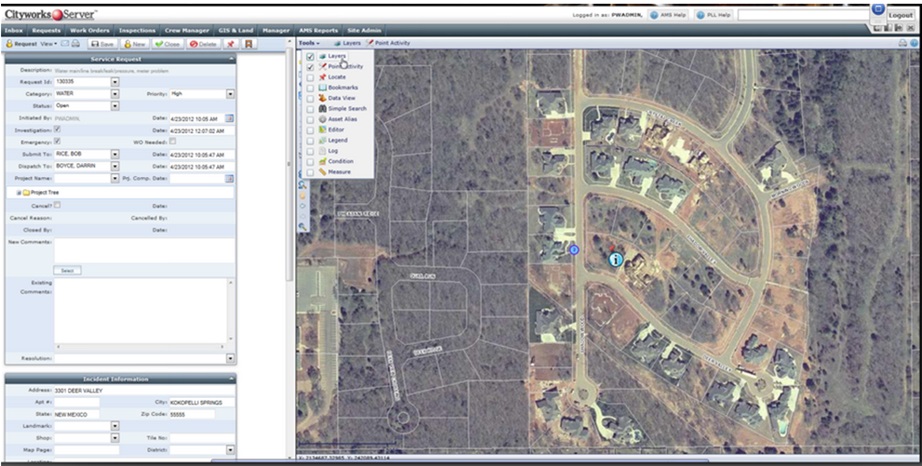922x466 pixels.
Task: Open the Landmark dropdown arrow
Action: (115, 426)
